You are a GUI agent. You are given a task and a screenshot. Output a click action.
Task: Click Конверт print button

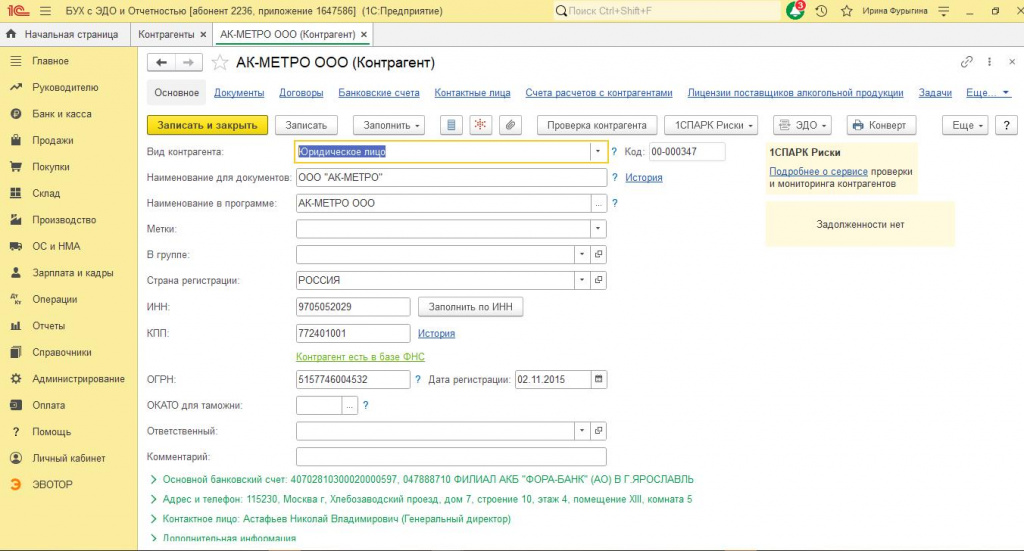[x=882, y=125]
